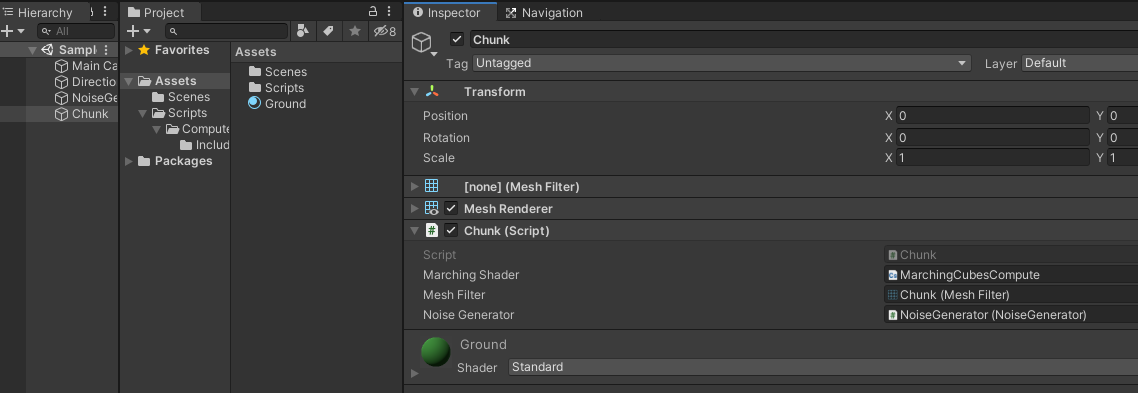The width and height of the screenshot is (1138, 393).
Task: Collapse the Transform component arrow
Action: point(414,92)
